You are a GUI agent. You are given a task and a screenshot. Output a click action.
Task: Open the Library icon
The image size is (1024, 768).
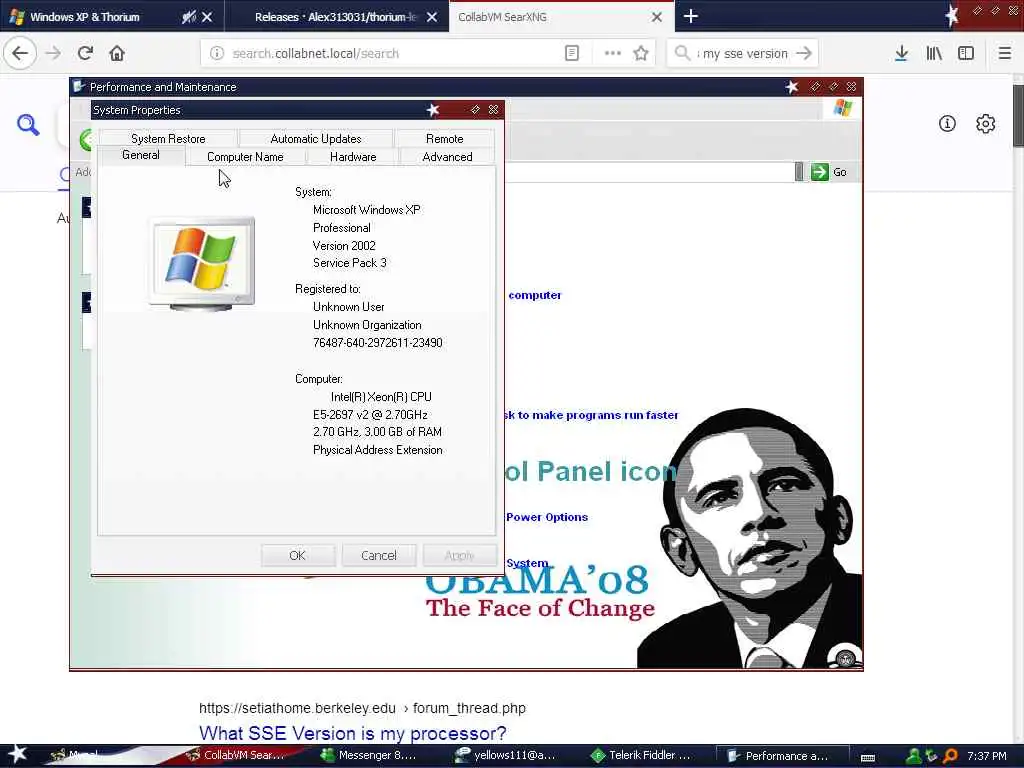pyautogui.click(x=934, y=53)
